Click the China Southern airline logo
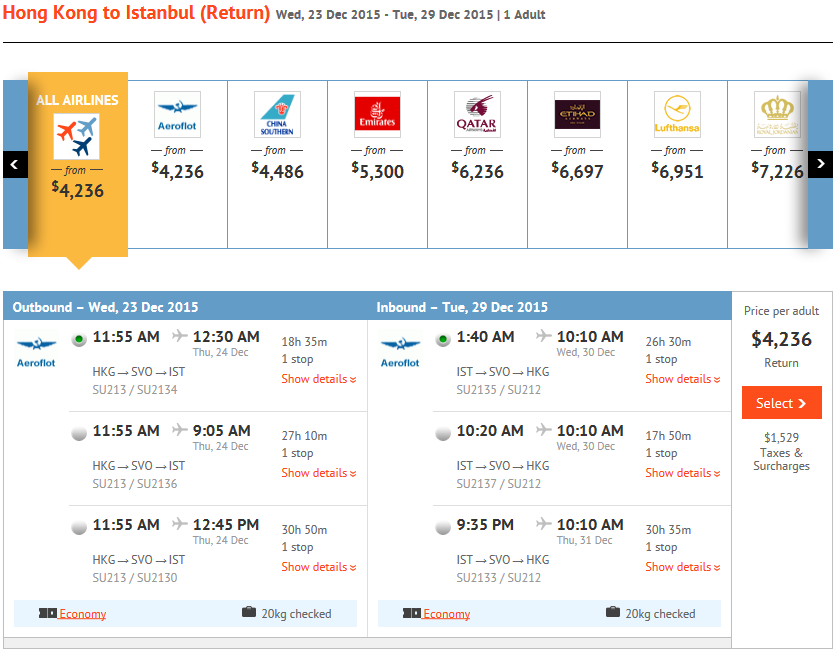 (278, 115)
